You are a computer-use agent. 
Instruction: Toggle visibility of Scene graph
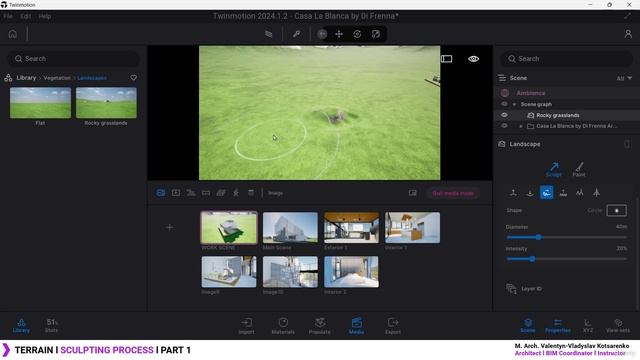point(504,104)
